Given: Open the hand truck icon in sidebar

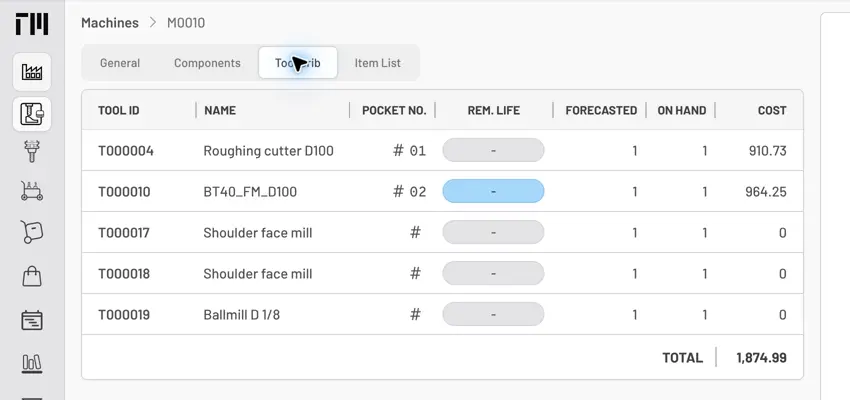Looking at the screenshot, I should pos(32,231).
